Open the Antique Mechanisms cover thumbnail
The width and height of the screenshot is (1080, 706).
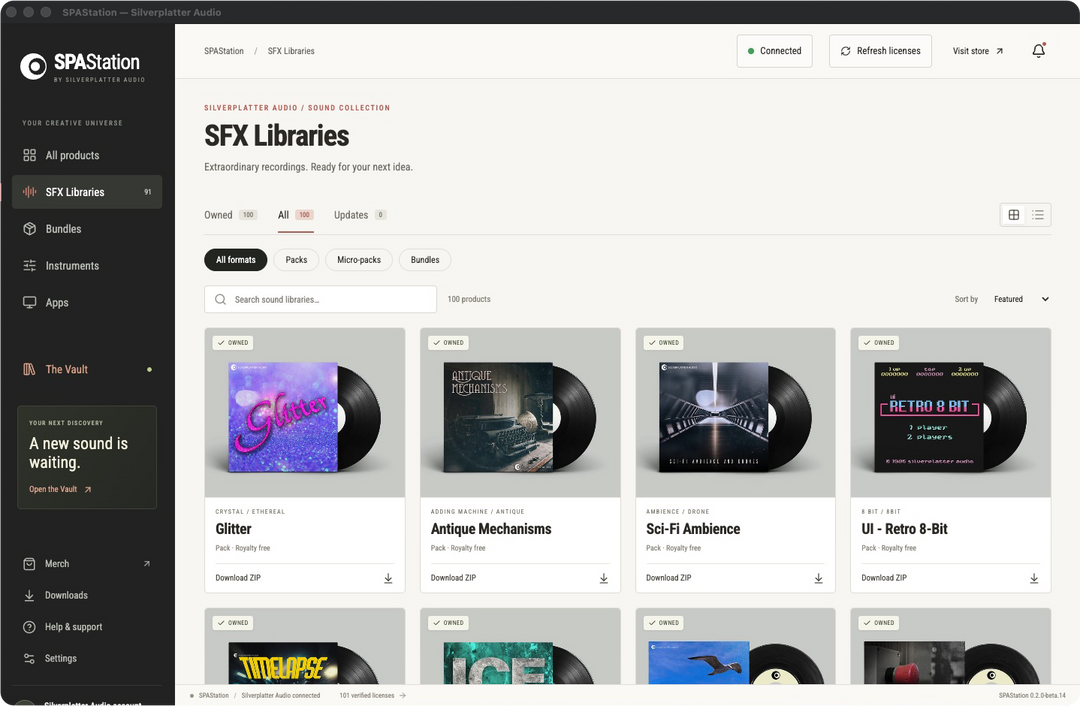point(520,413)
